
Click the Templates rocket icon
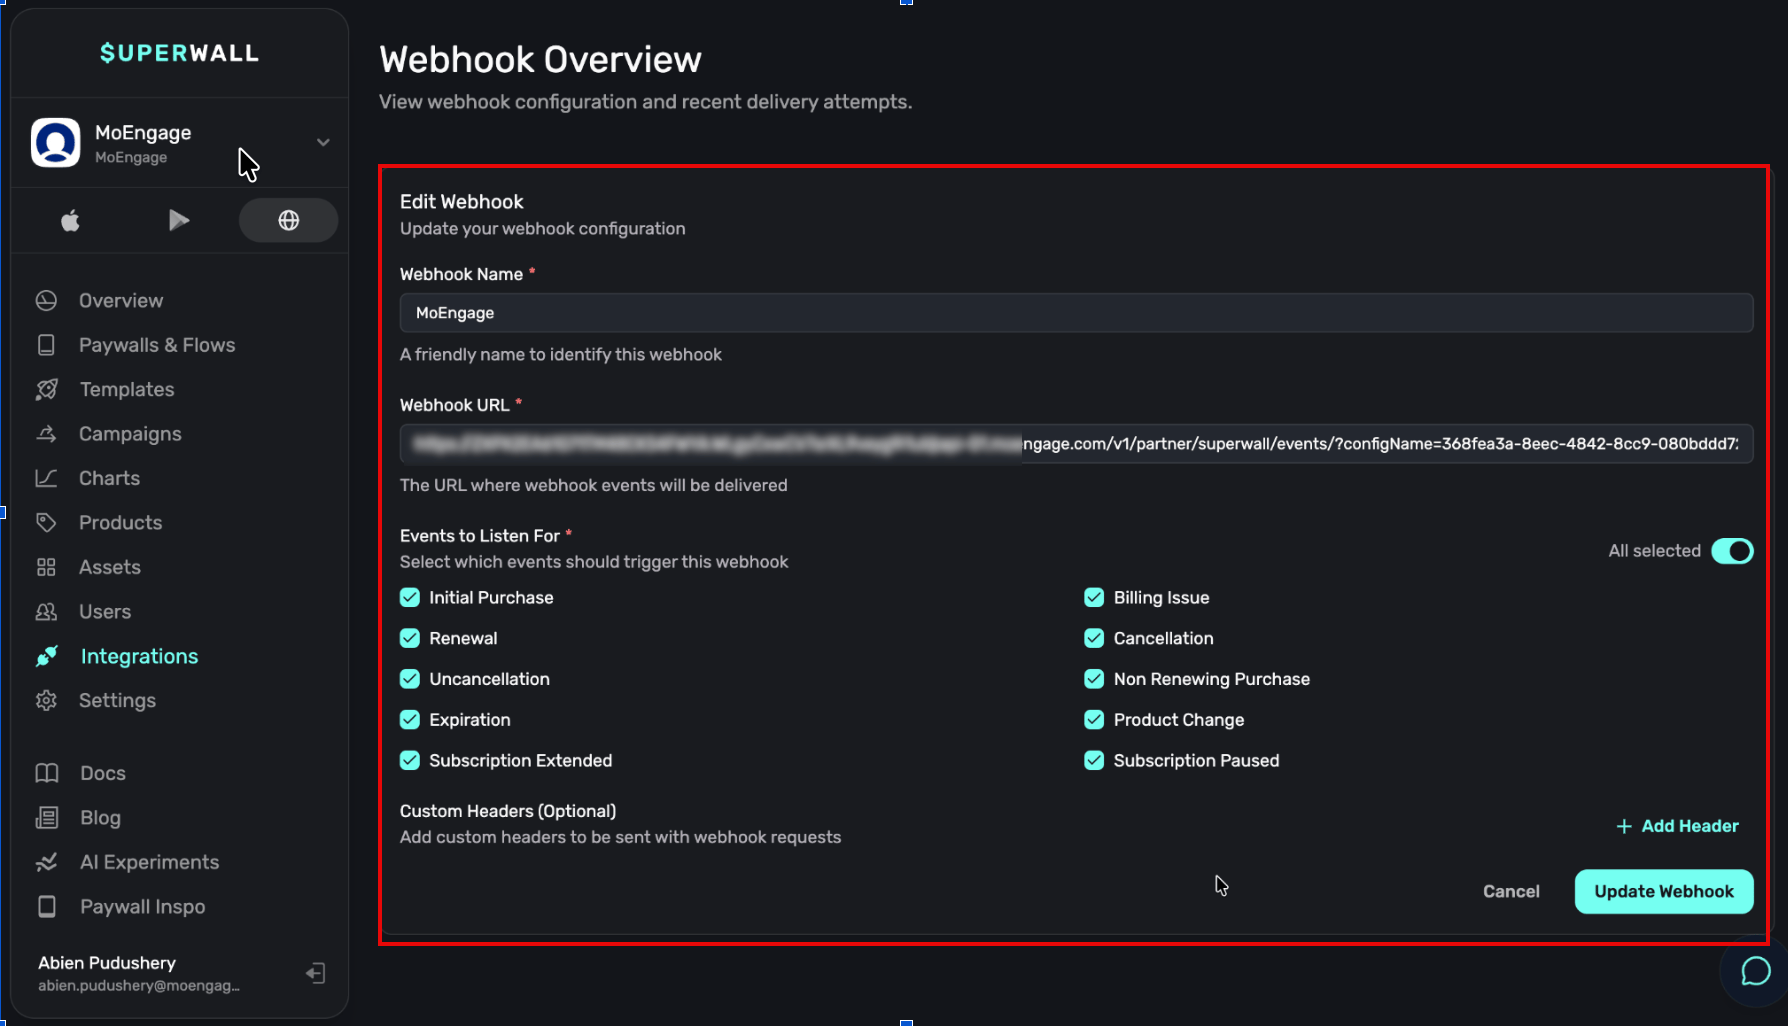point(46,390)
